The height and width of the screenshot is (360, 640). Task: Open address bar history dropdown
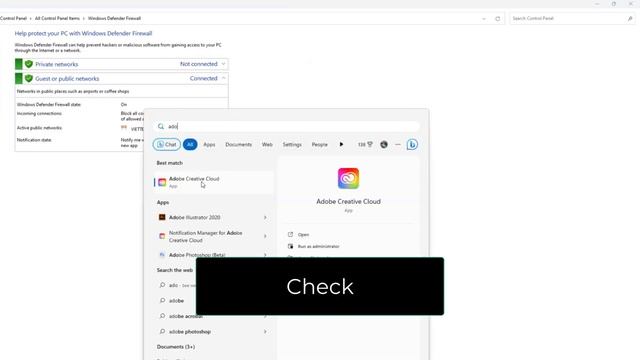(484, 18)
